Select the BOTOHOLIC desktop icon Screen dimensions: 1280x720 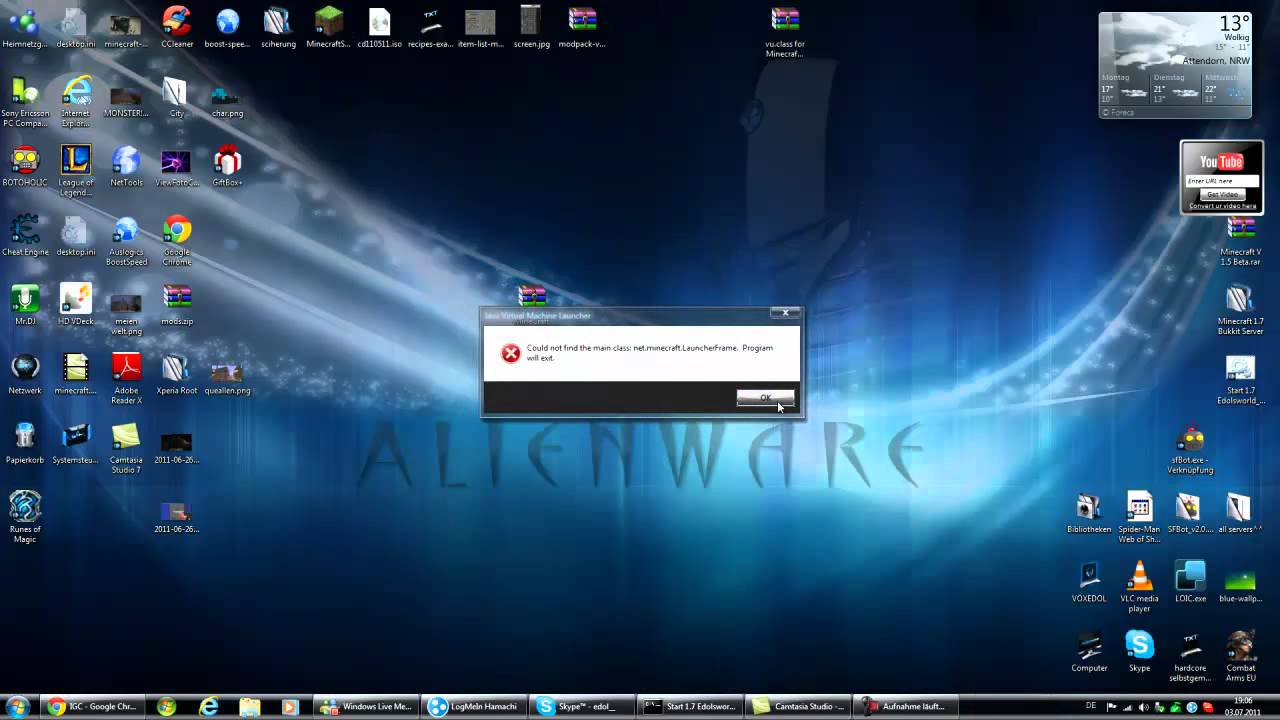point(25,166)
